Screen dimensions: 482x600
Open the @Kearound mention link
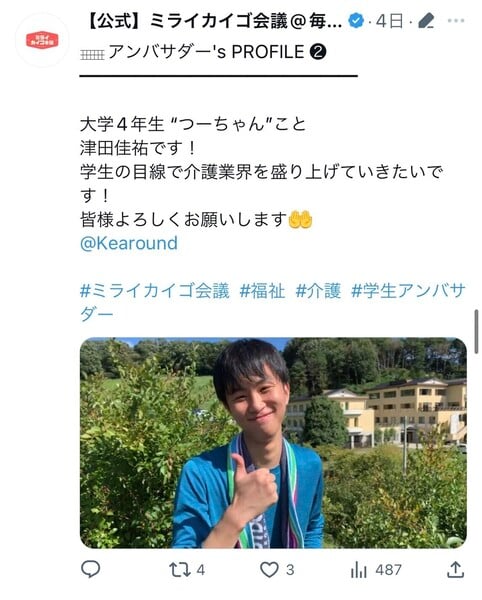pyautogui.click(x=129, y=243)
